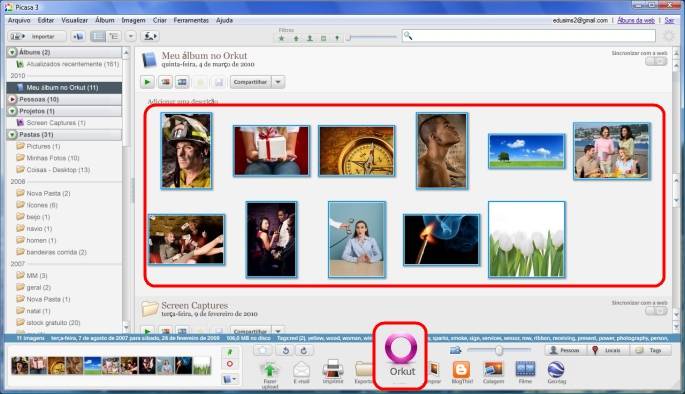Toggle the uploaded photos filter
685x394 pixels.
pyautogui.click(x=296, y=38)
